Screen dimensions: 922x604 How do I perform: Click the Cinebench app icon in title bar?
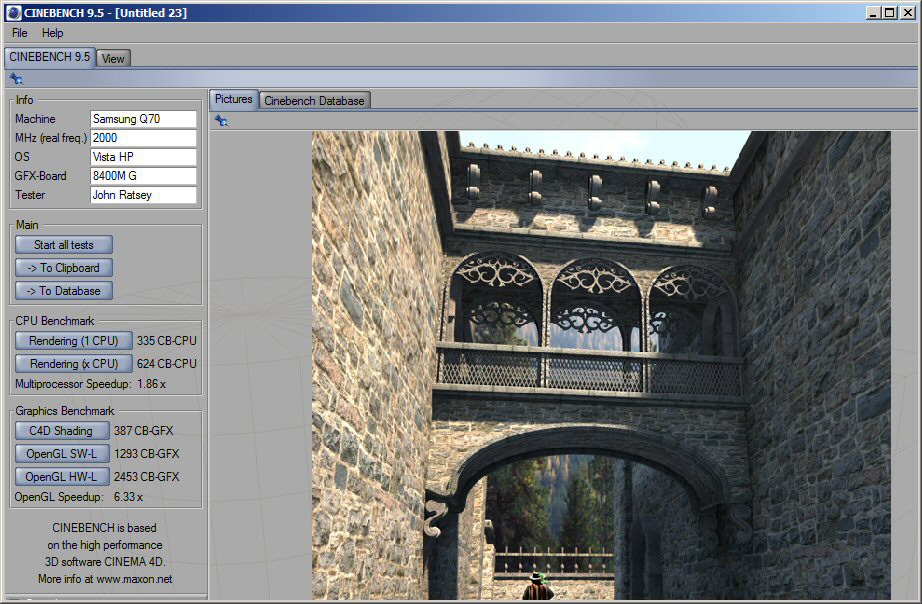pos(13,12)
